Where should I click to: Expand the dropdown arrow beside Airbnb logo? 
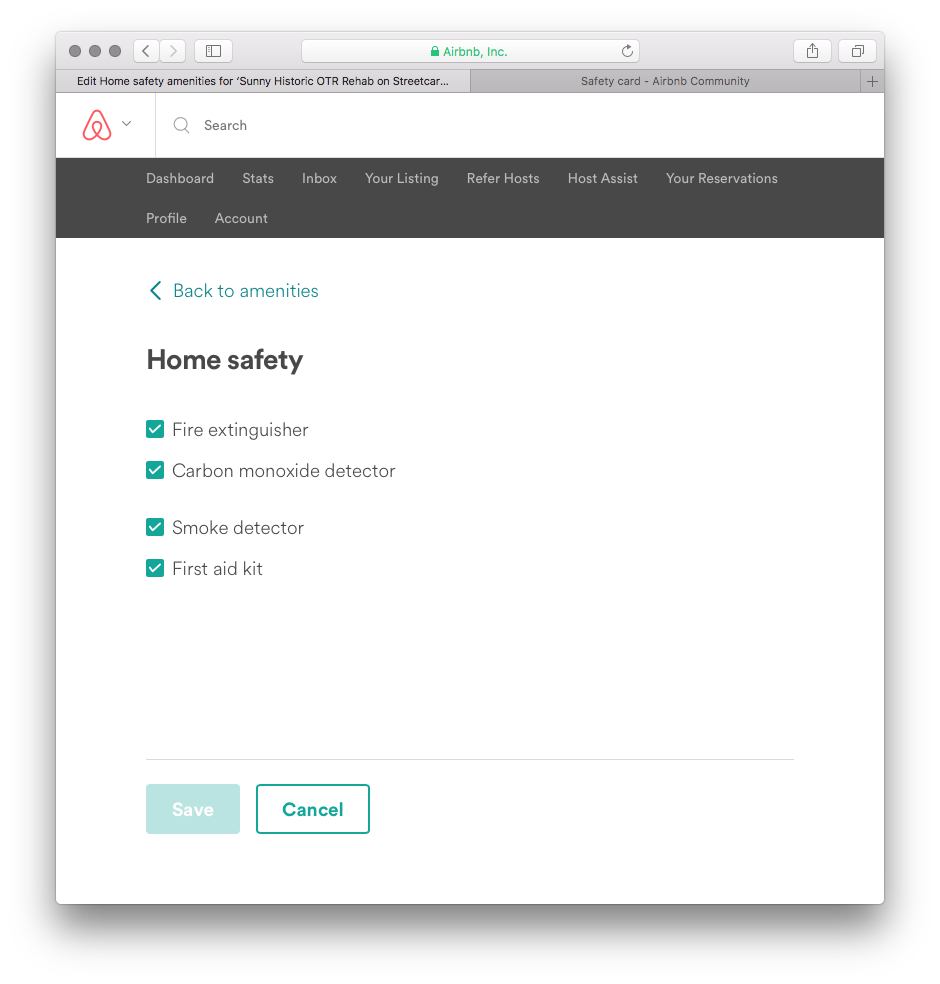tap(126, 124)
